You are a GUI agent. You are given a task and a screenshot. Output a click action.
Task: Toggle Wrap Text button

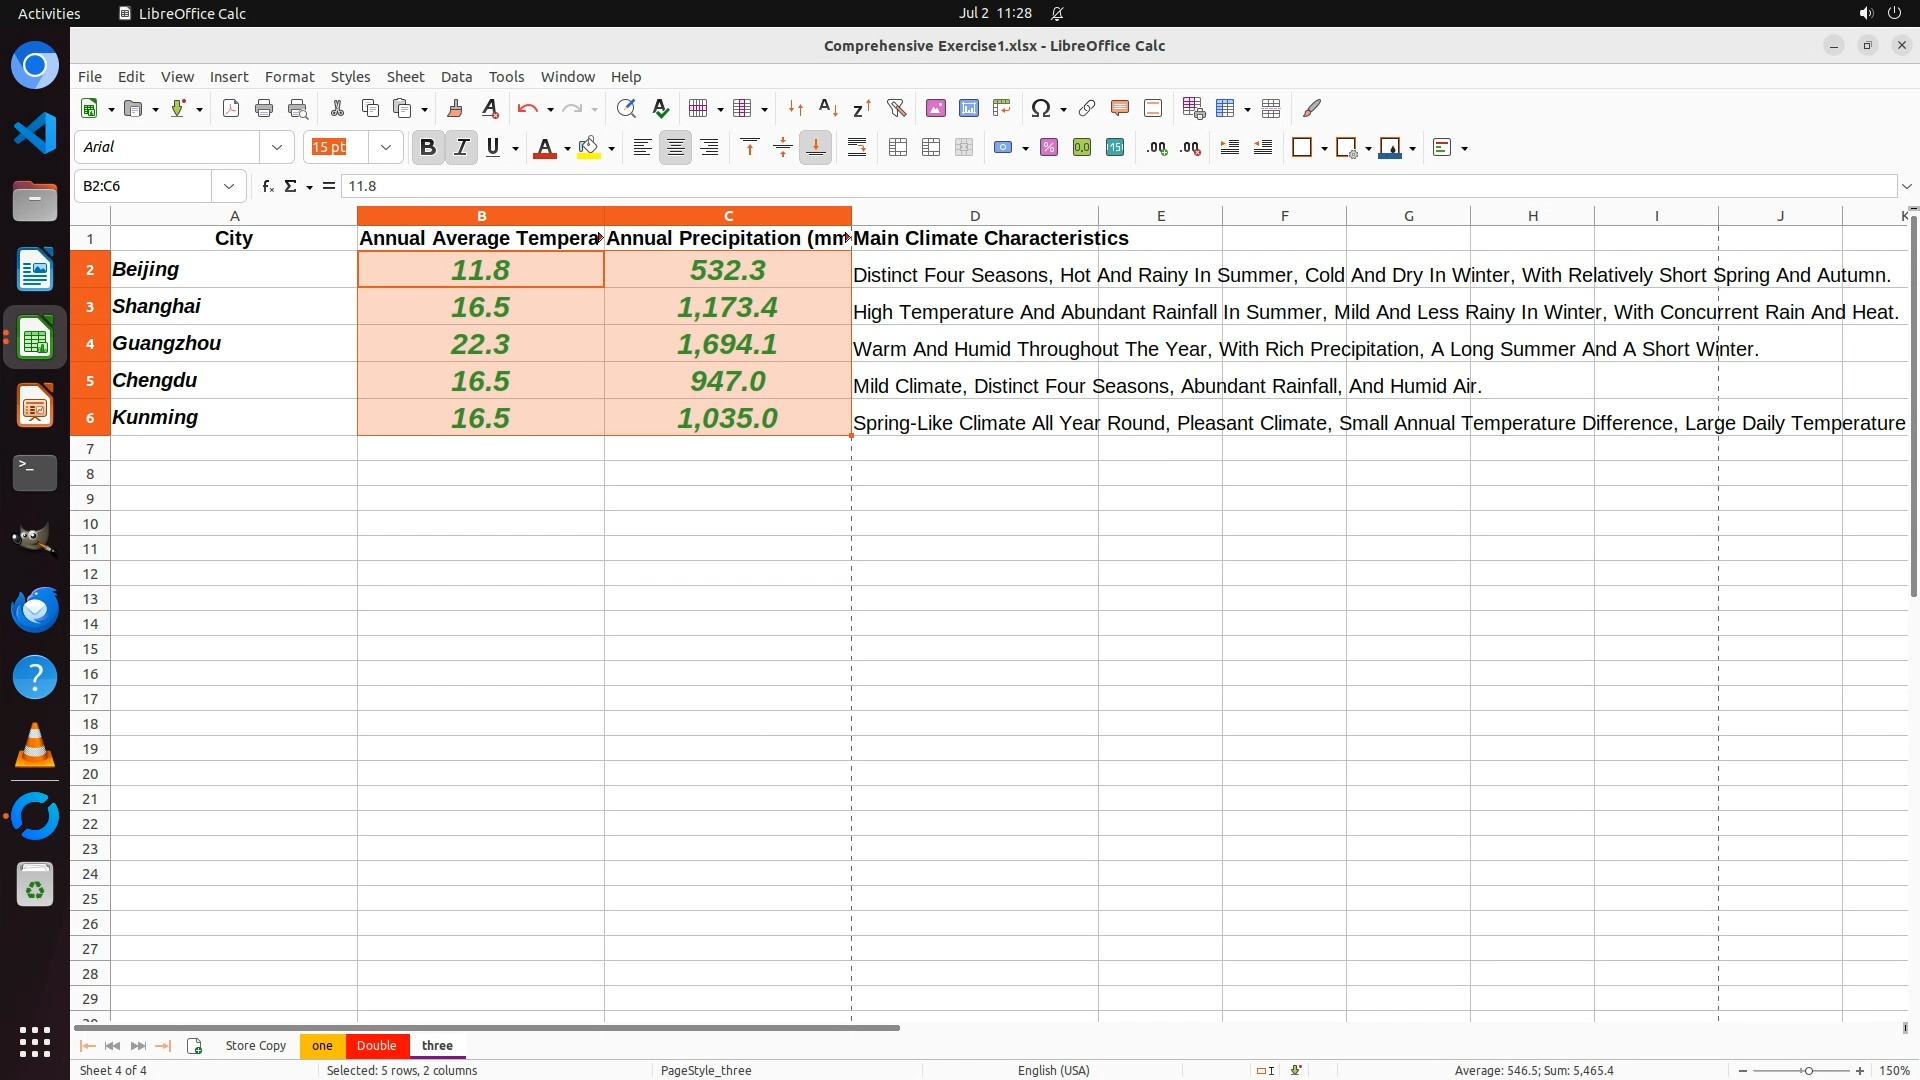857,148
